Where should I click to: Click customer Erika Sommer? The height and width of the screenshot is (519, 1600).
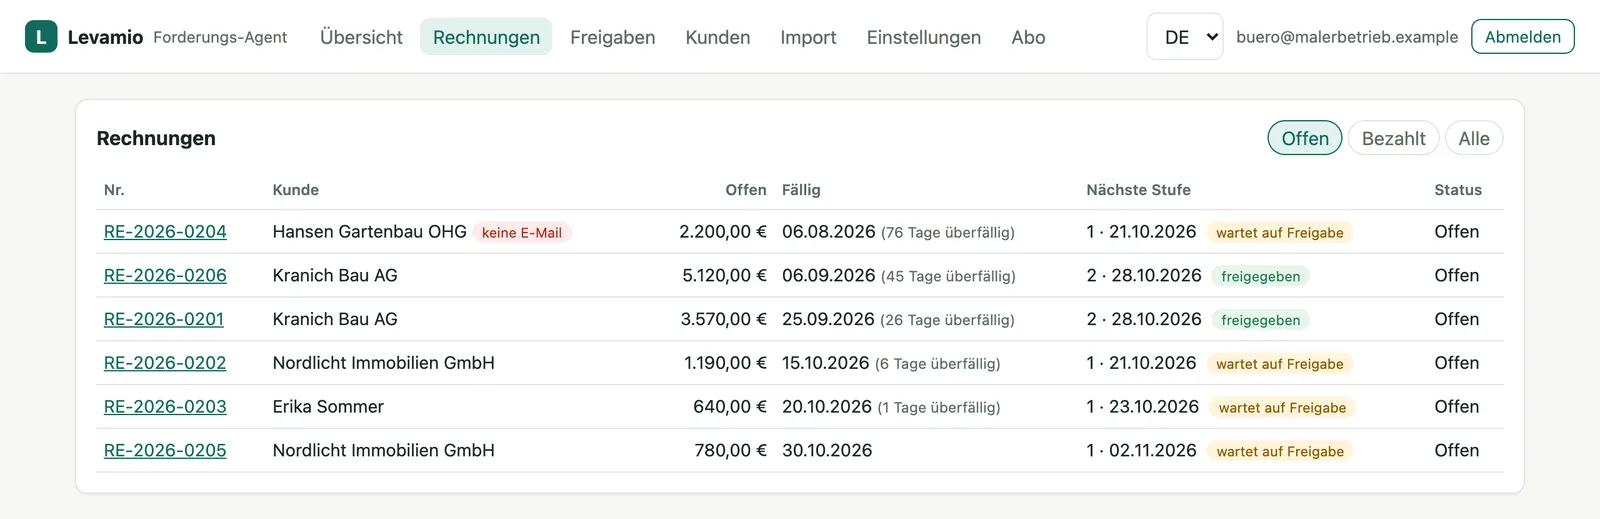coord(328,407)
